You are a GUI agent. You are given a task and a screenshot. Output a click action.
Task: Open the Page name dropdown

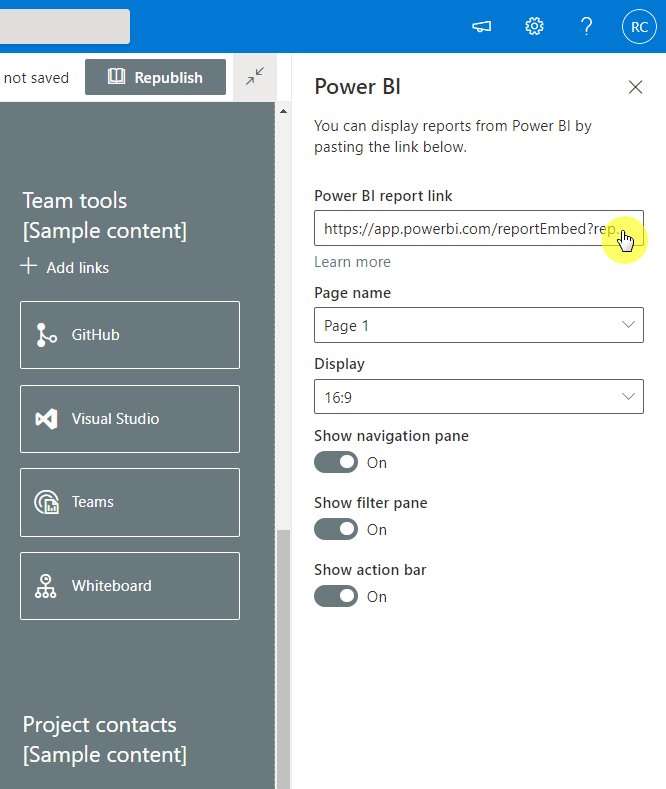tap(479, 325)
